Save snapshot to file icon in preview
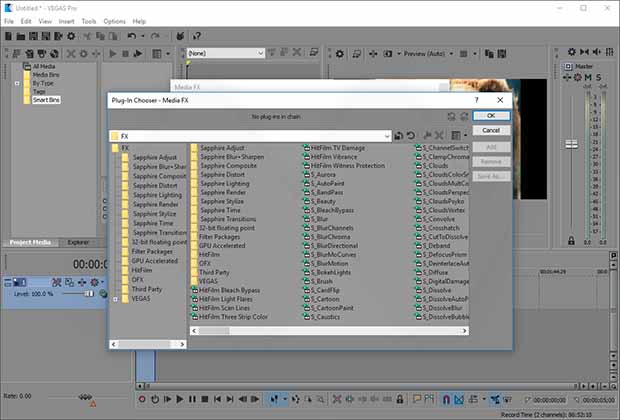 pyautogui.click(x=502, y=53)
